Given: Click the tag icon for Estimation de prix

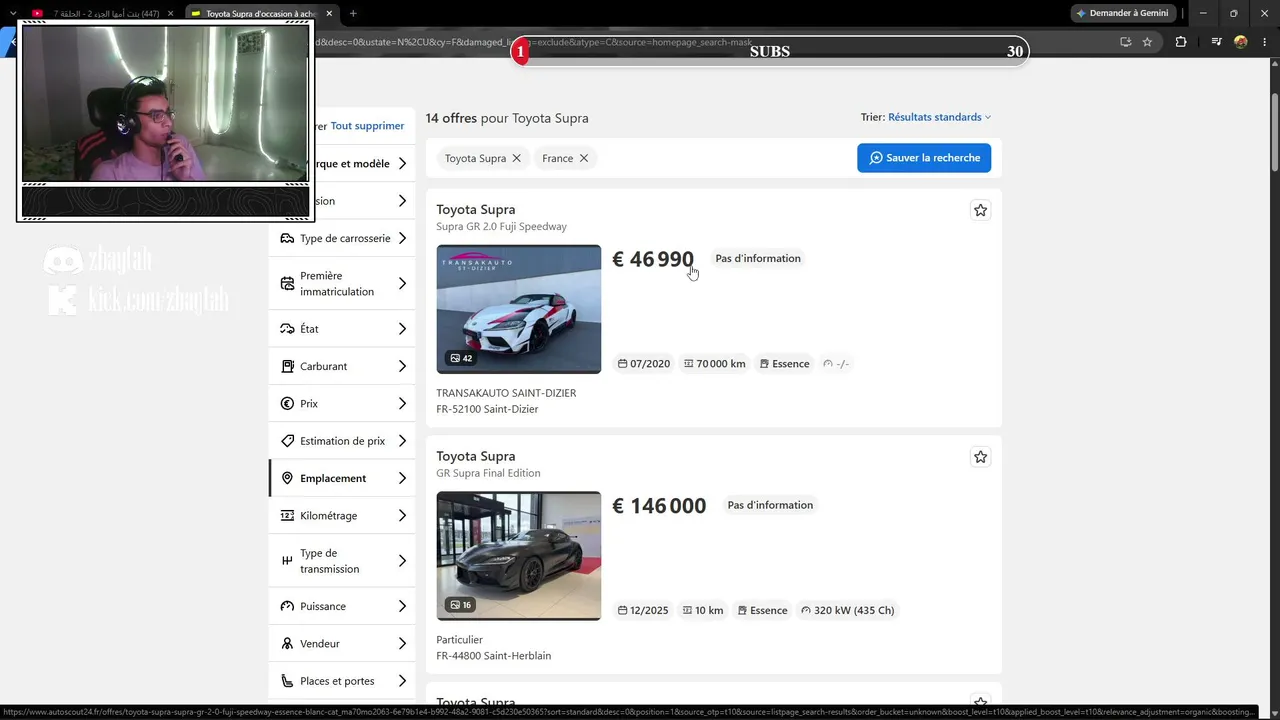Looking at the screenshot, I should point(287,441).
